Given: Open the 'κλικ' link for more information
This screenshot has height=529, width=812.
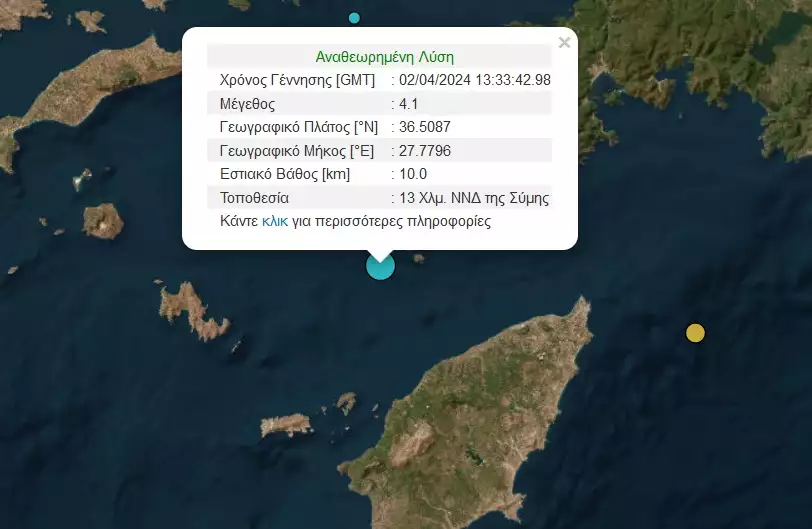Looking at the screenshot, I should coord(275,222).
